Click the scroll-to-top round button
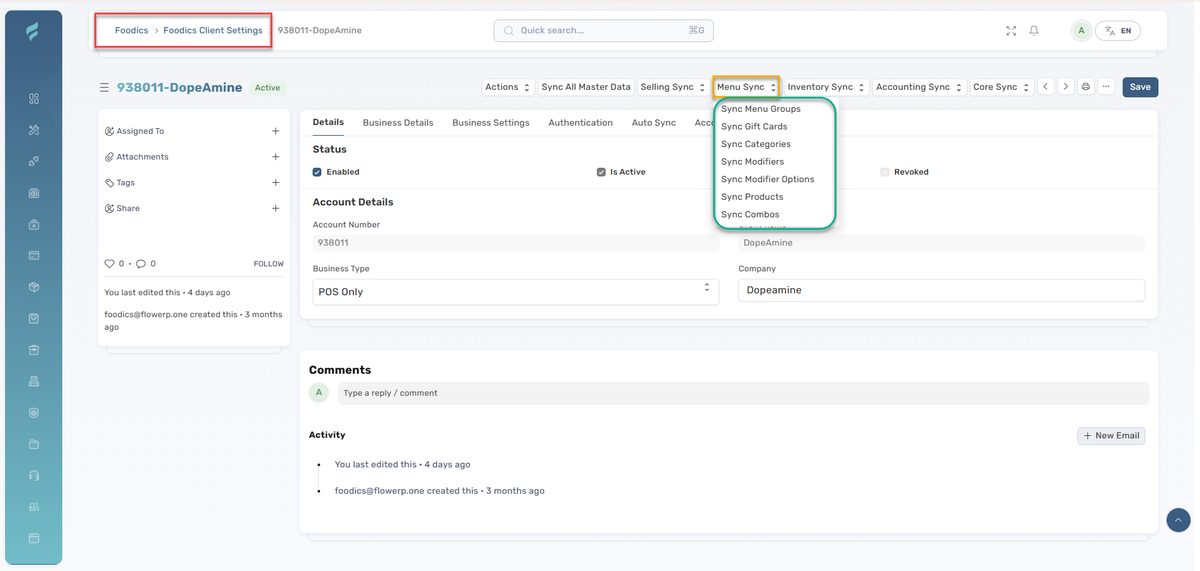The height and width of the screenshot is (571, 1200). (x=1178, y=519)
